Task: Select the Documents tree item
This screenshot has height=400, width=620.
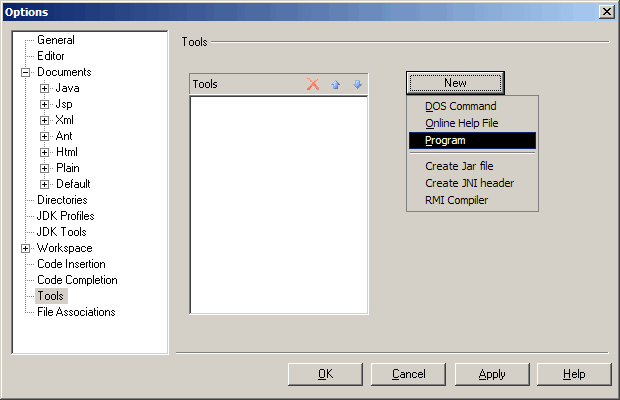Action: (x=64, y=72)
